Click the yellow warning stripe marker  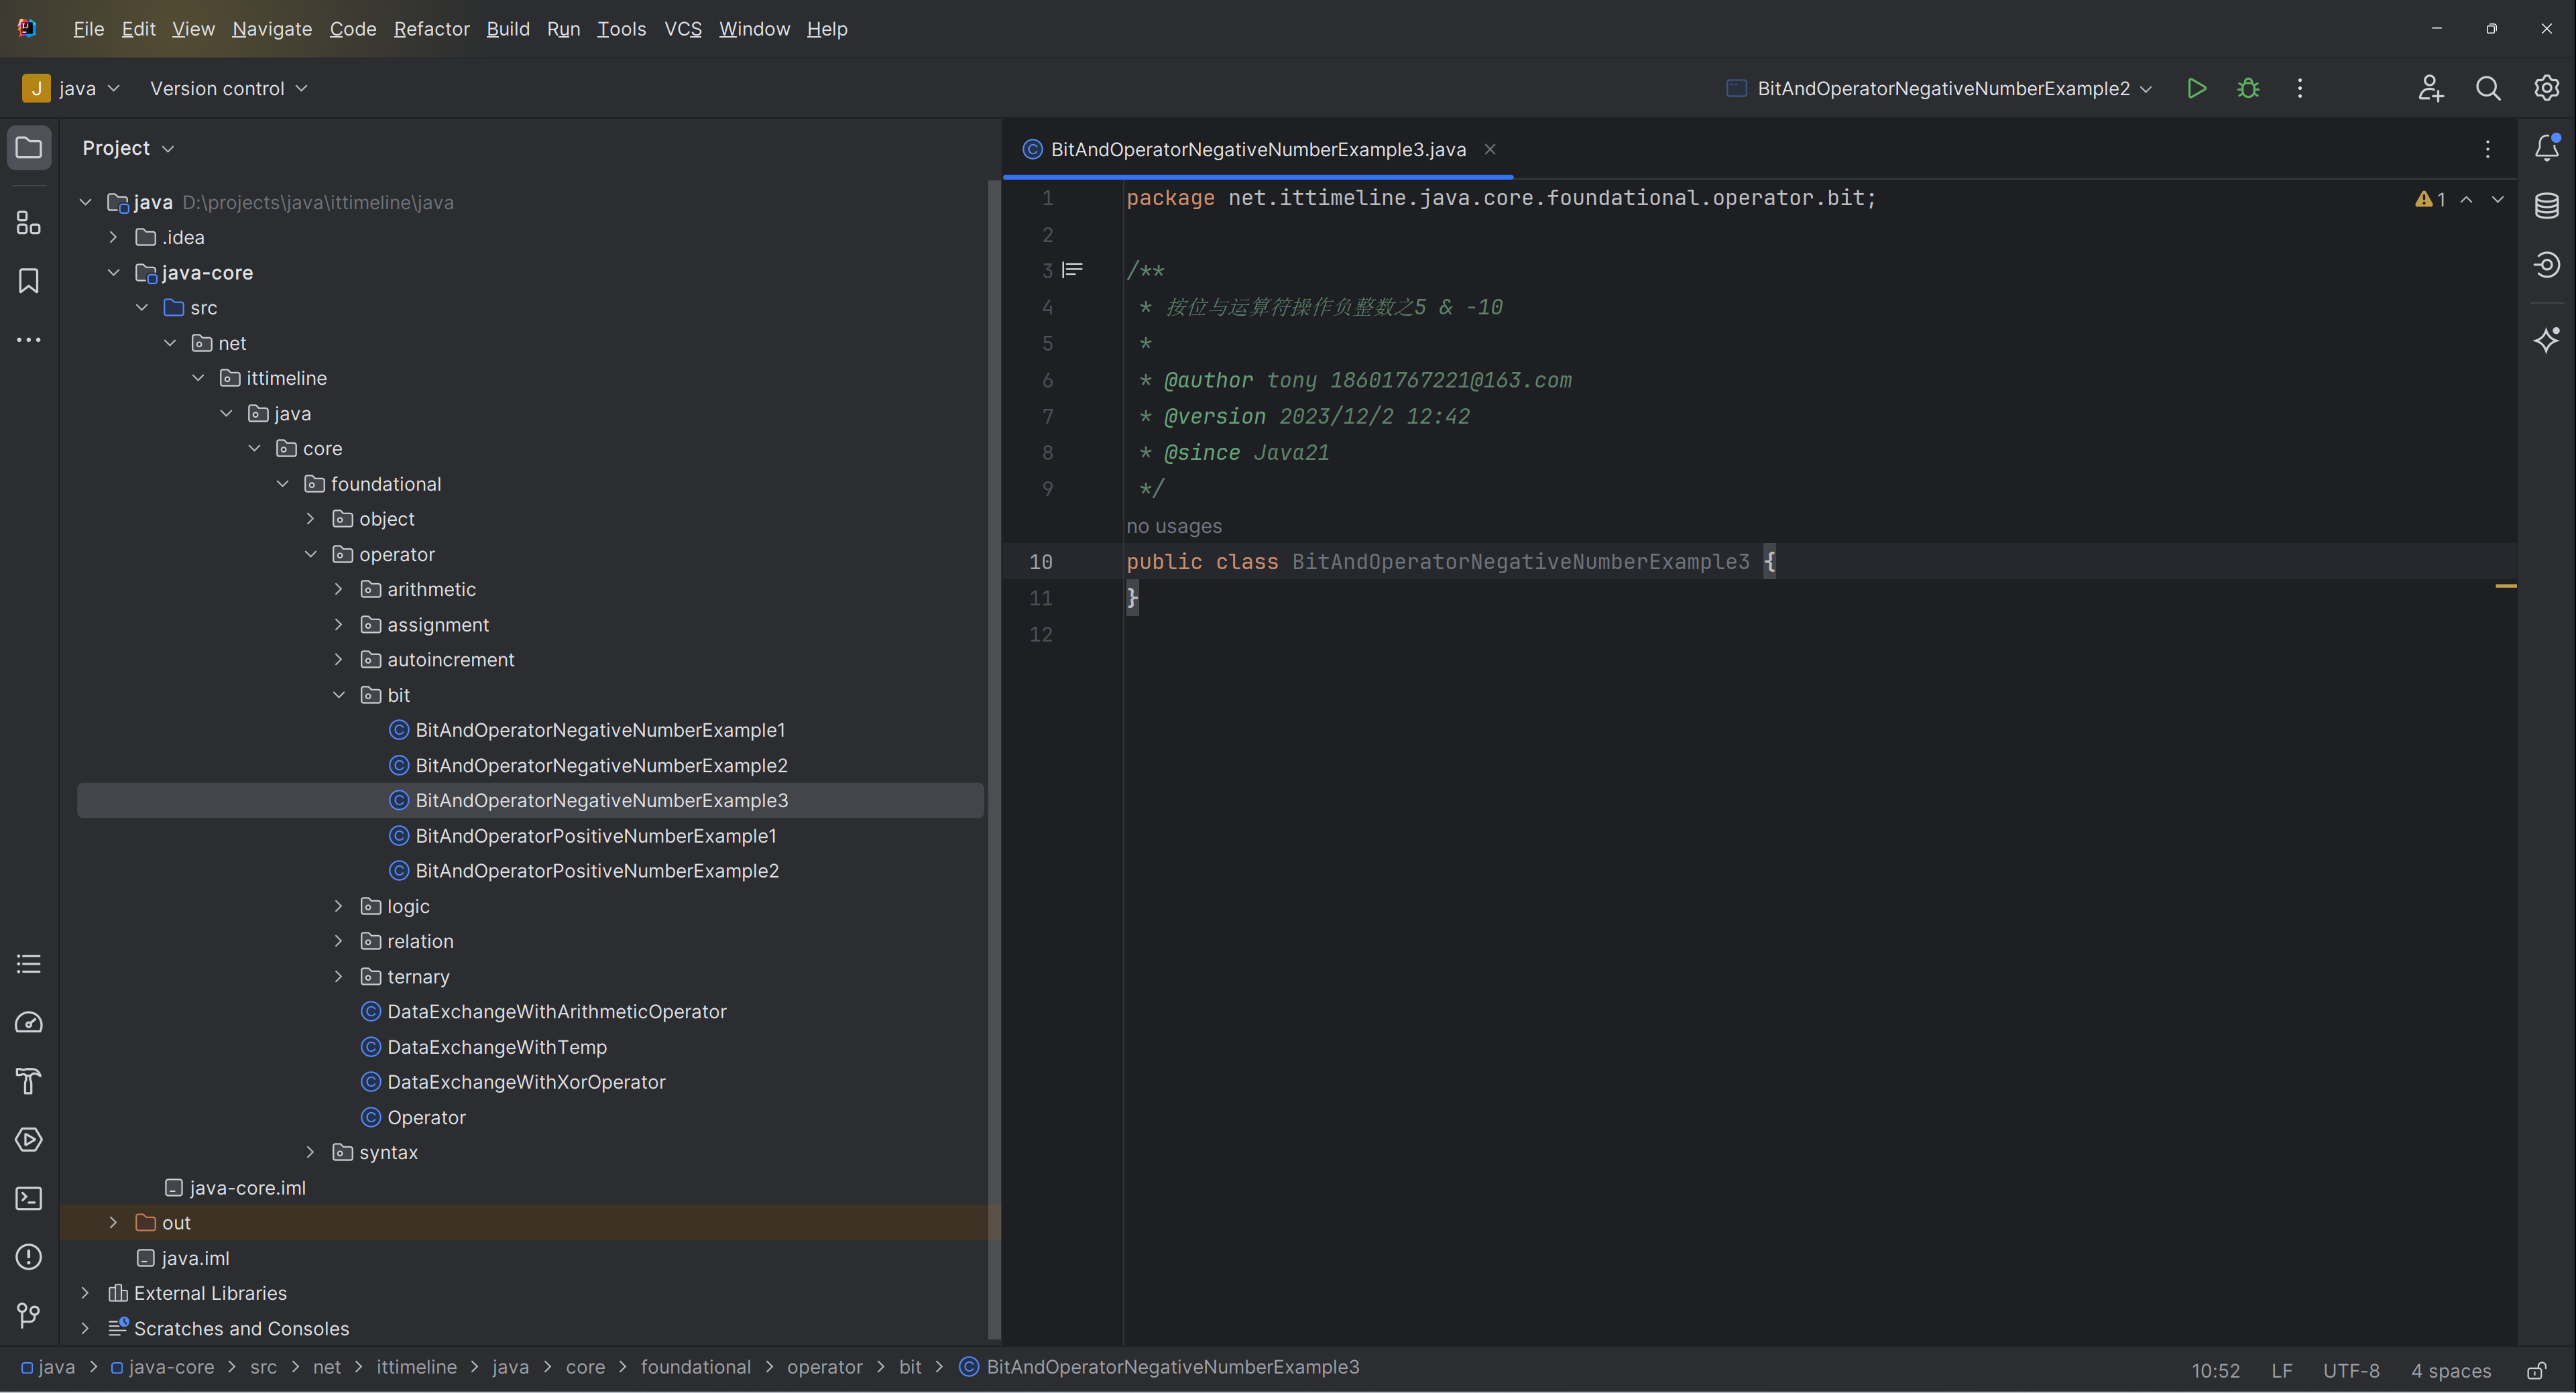[2506, 586]
